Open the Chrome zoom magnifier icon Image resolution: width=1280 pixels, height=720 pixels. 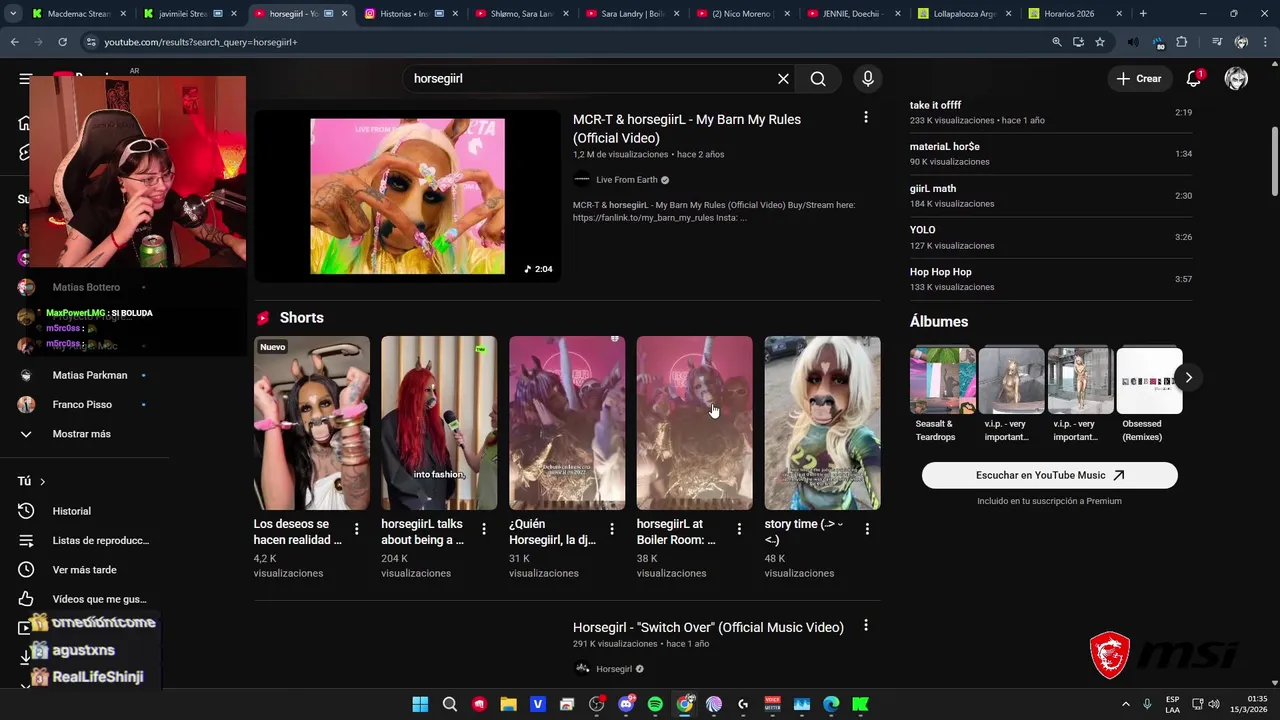1057,42
